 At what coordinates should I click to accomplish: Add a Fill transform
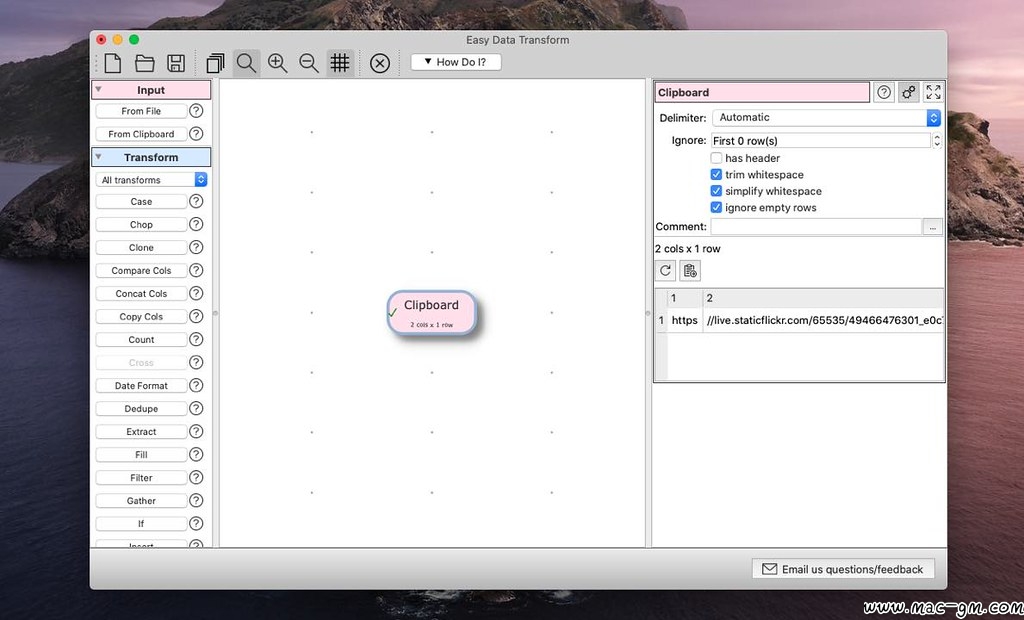[x=141, y=455]
